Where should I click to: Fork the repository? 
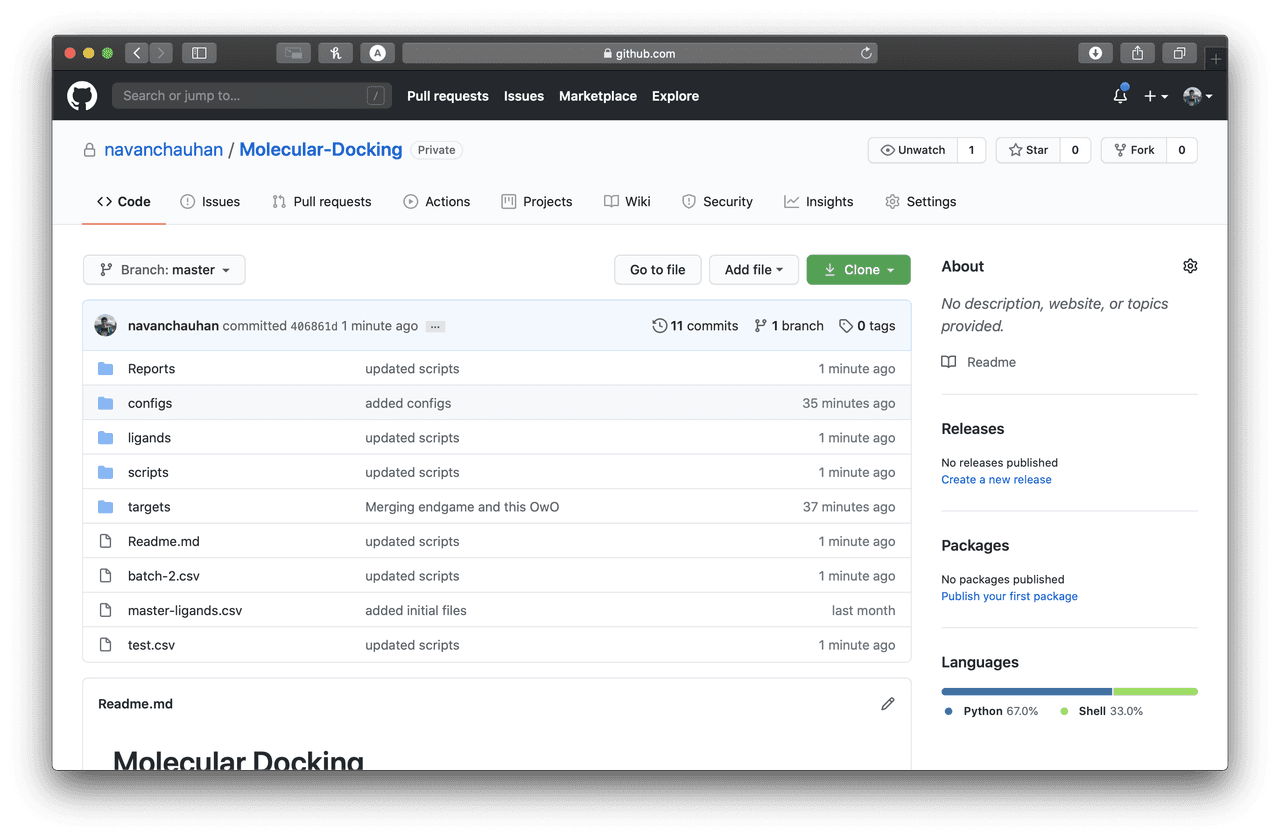[x=1134, y=150]
